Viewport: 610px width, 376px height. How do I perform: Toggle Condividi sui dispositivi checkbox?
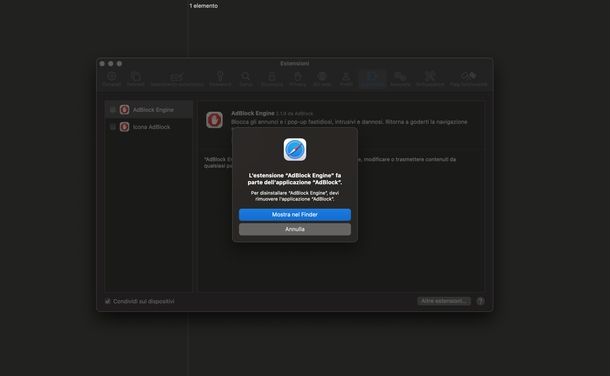(108, 301)
